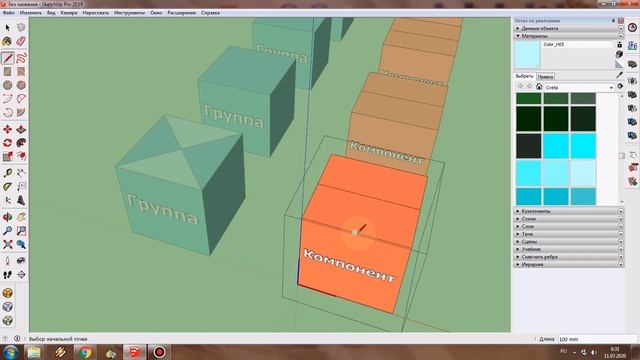Click the SketchUp taskbar button
The image size is (640, 360).
(x=135, y=352)
